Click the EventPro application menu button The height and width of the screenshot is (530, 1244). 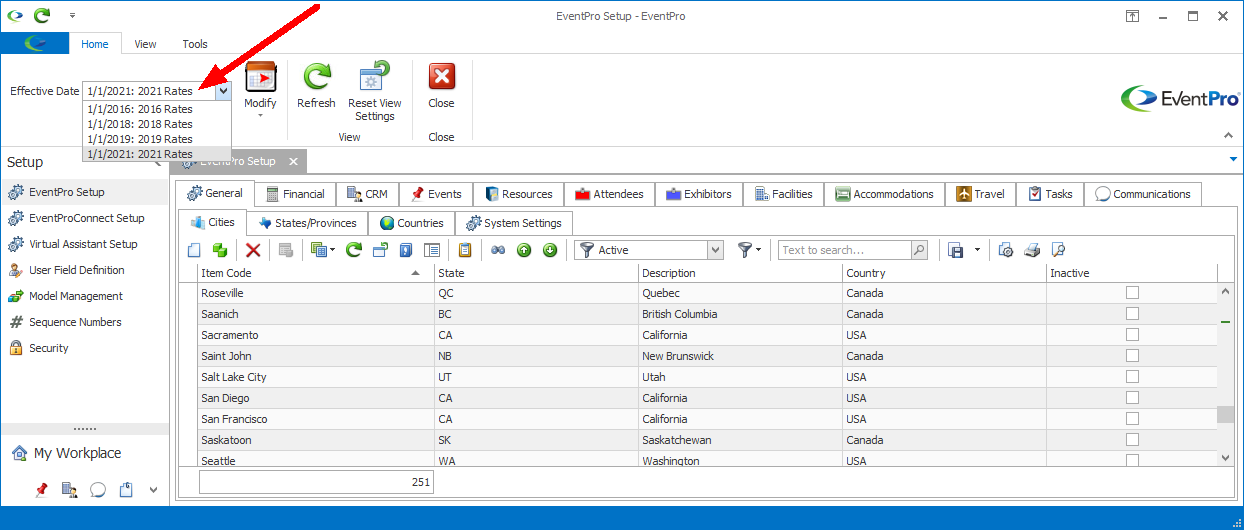click(35, 43)
